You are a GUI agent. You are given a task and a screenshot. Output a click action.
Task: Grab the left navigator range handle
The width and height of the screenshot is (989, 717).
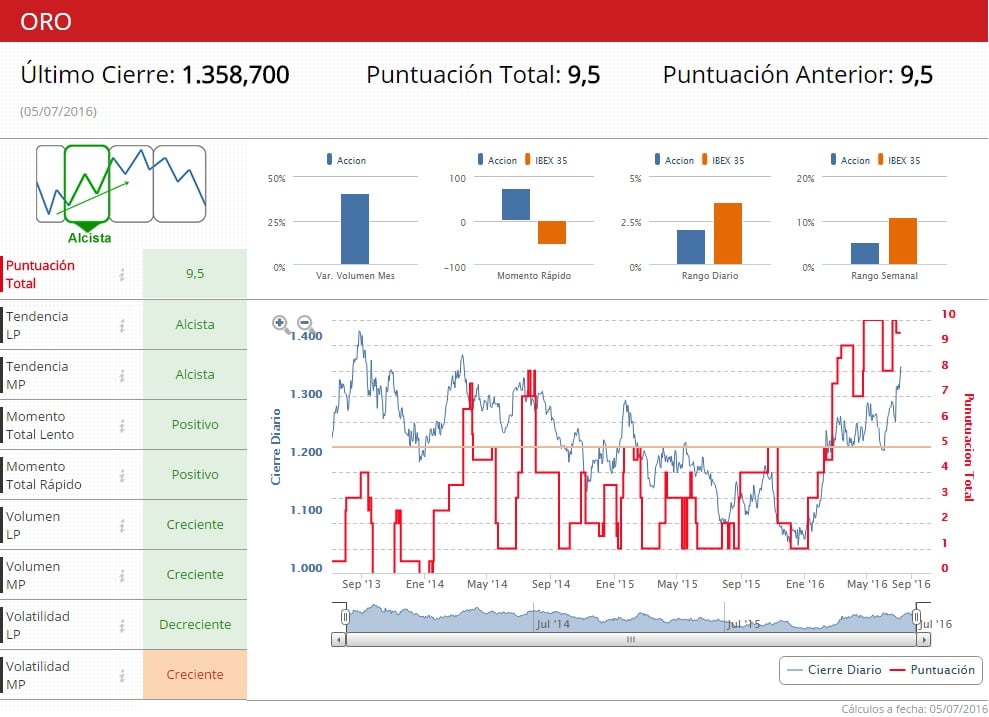pos(345,617)
